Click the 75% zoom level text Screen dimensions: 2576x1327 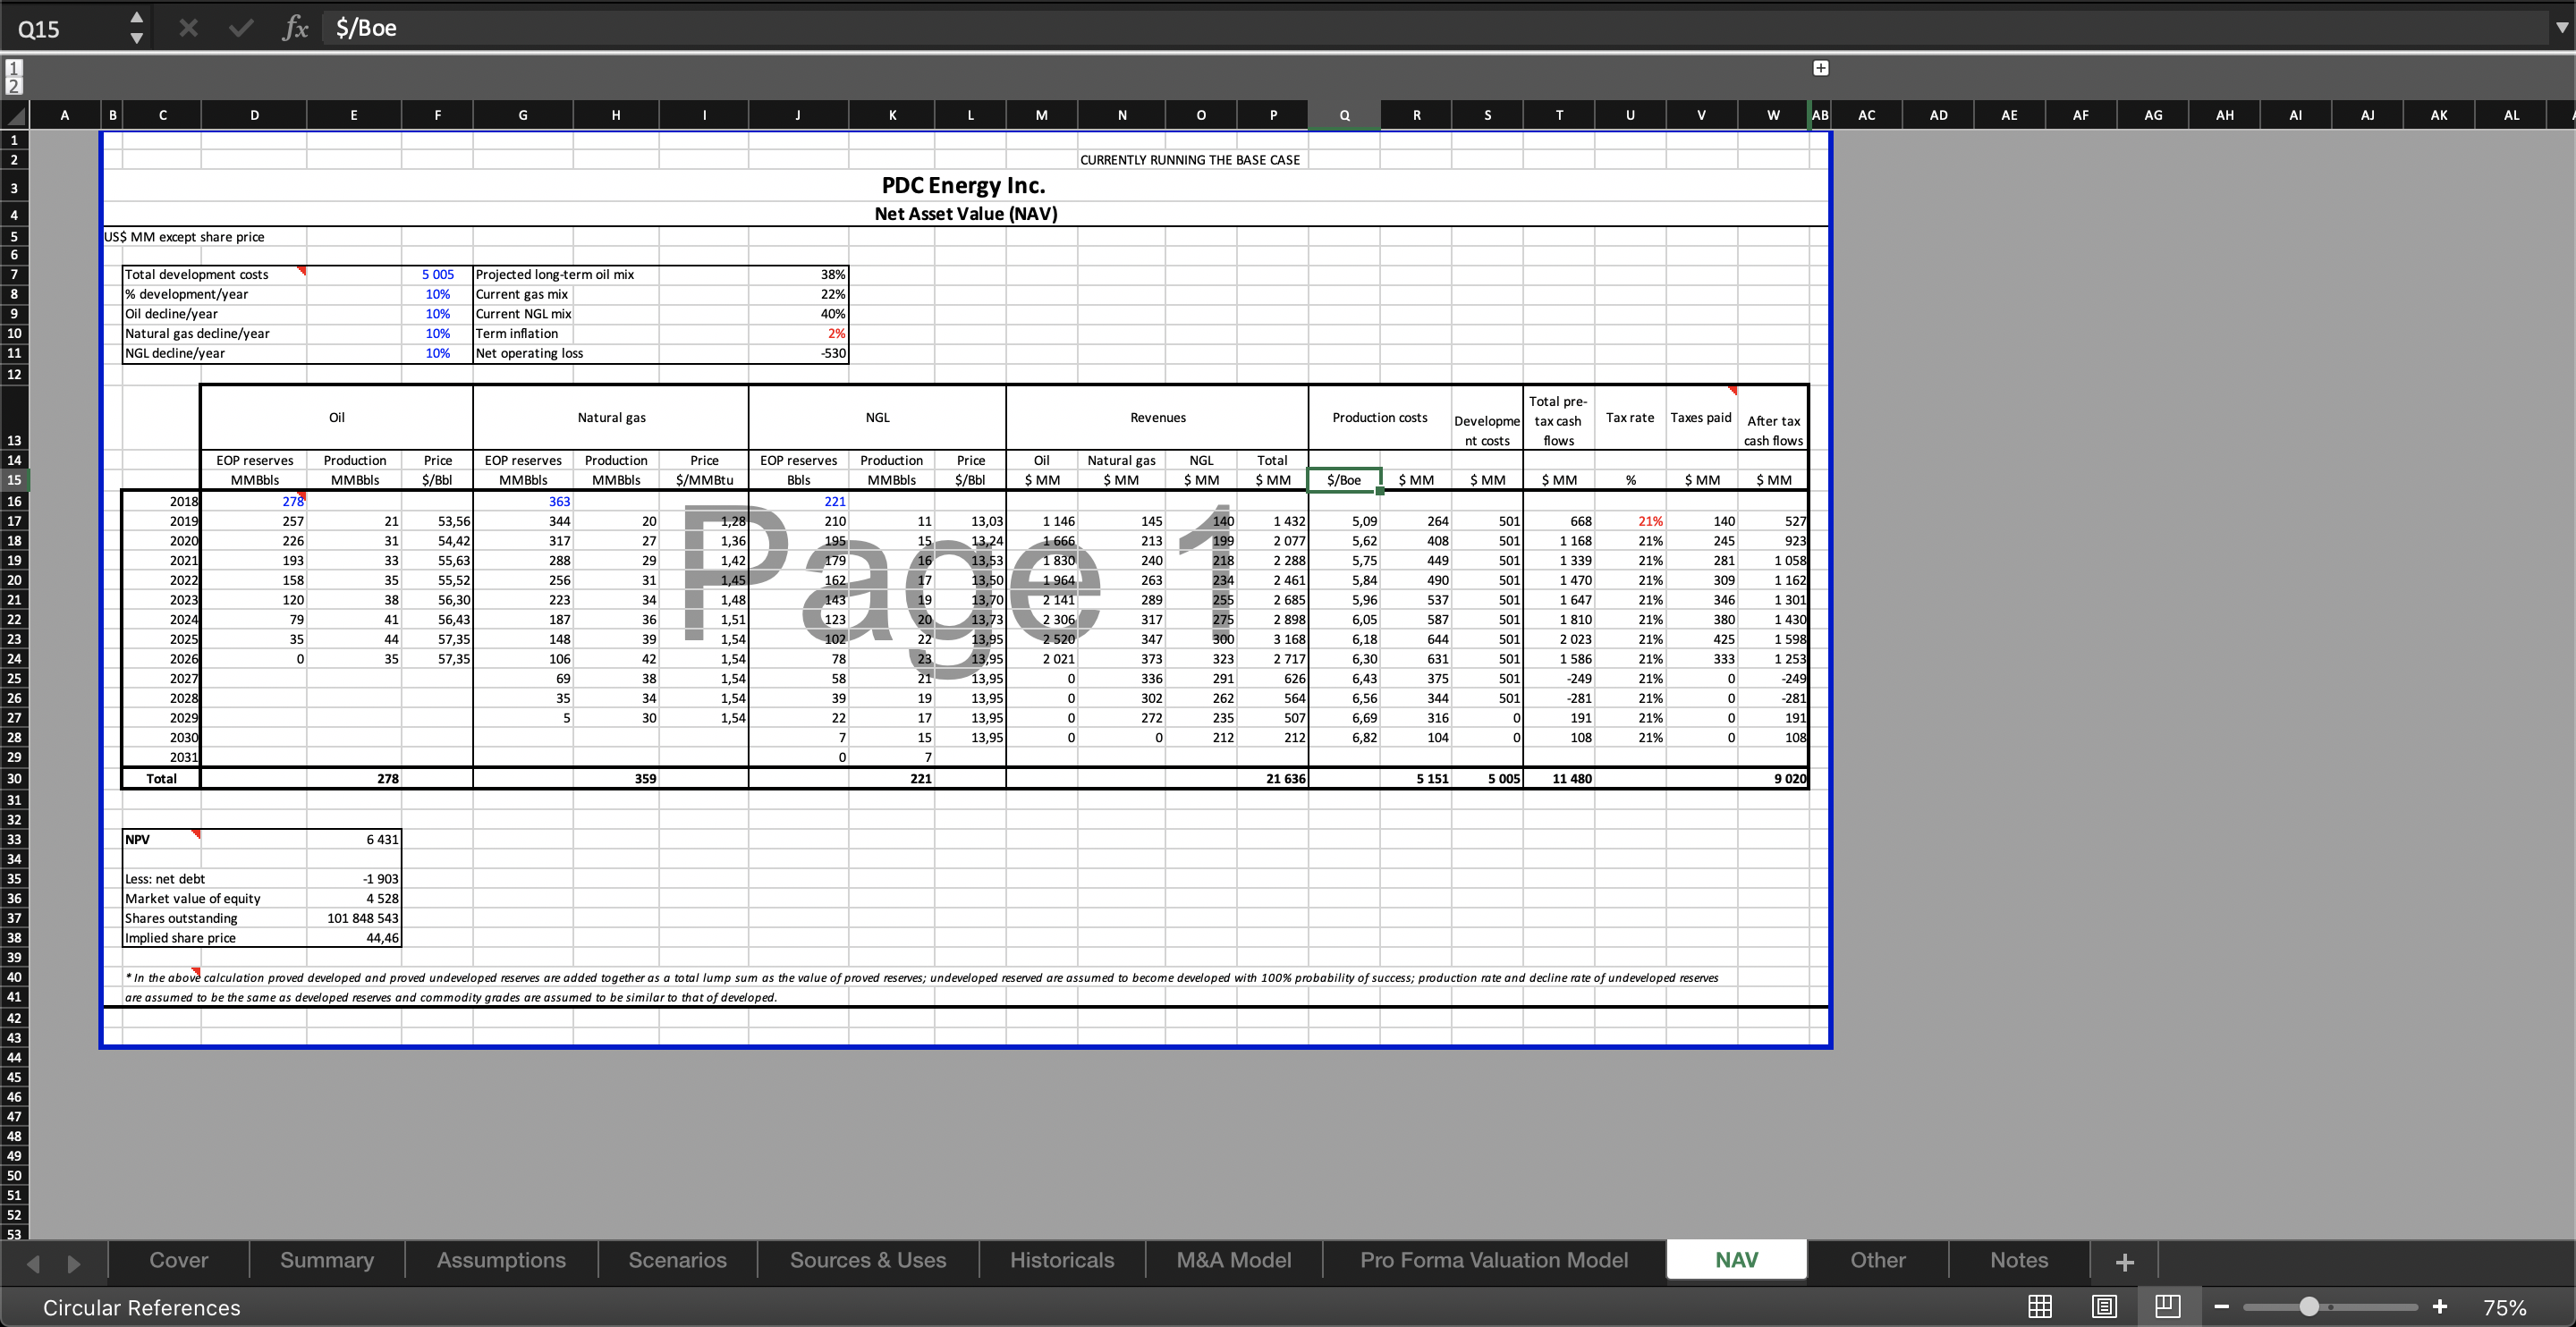coord(2506,1308)
